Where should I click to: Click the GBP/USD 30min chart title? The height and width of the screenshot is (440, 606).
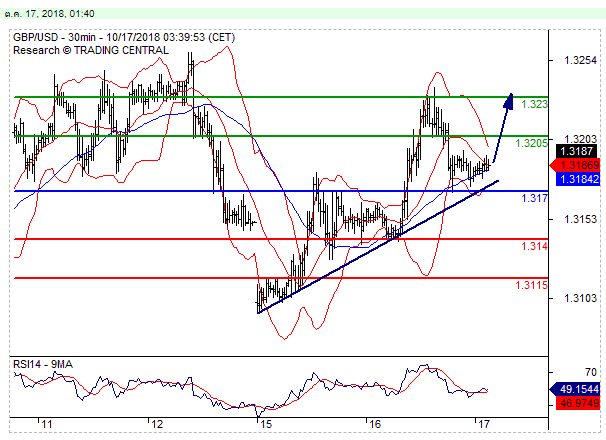[x=124, y=38]
